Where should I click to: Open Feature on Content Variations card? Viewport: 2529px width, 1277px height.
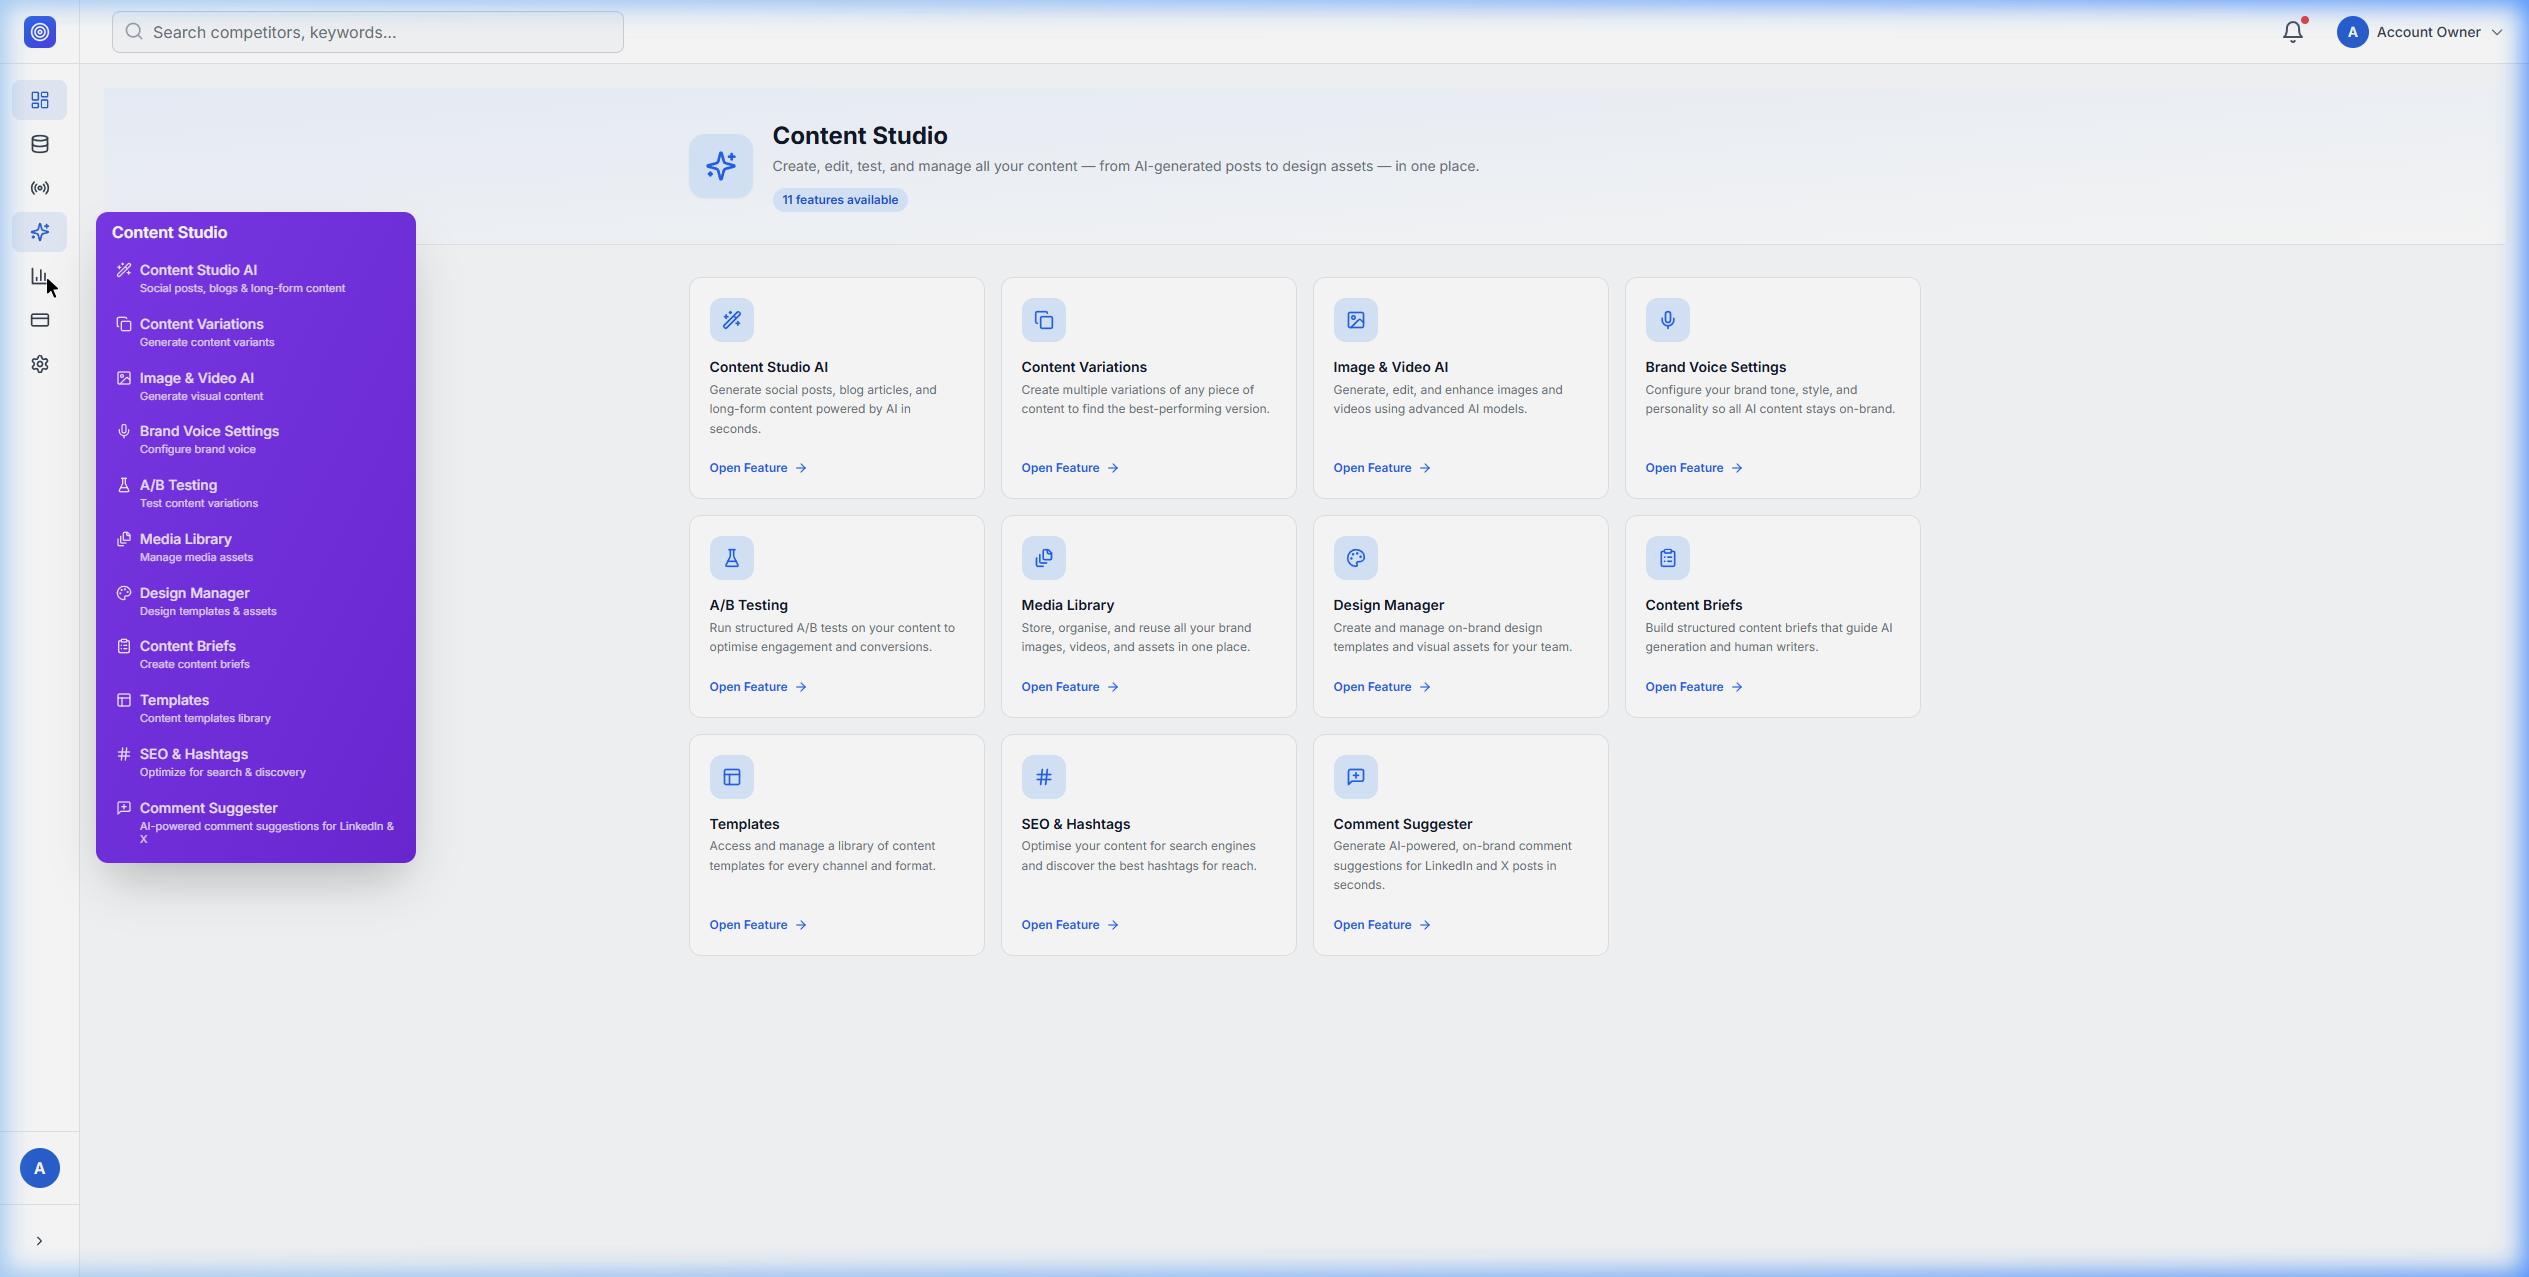click(1070, 468)
